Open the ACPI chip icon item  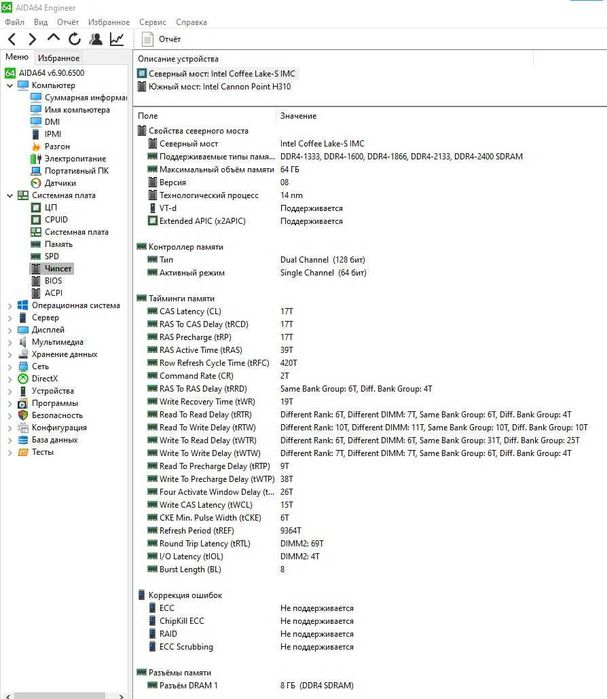pyautogui.click(x=47, y=293)
